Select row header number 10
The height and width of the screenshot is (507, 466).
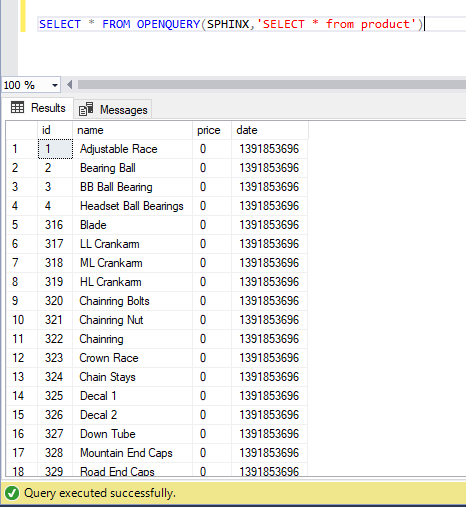point(22,320)
